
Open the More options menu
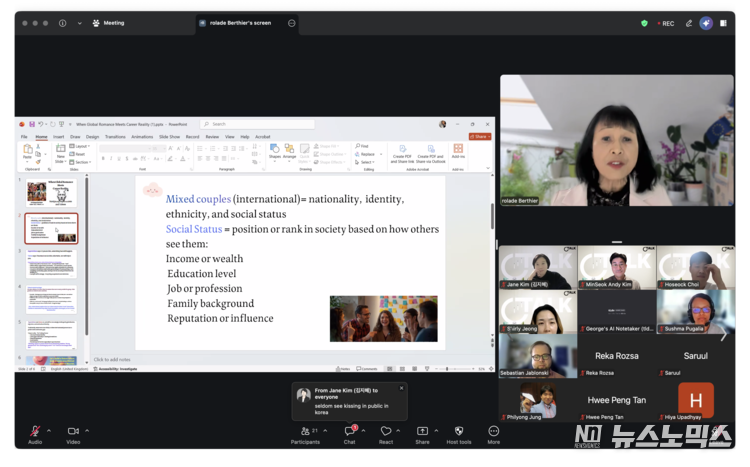(493, 431)
